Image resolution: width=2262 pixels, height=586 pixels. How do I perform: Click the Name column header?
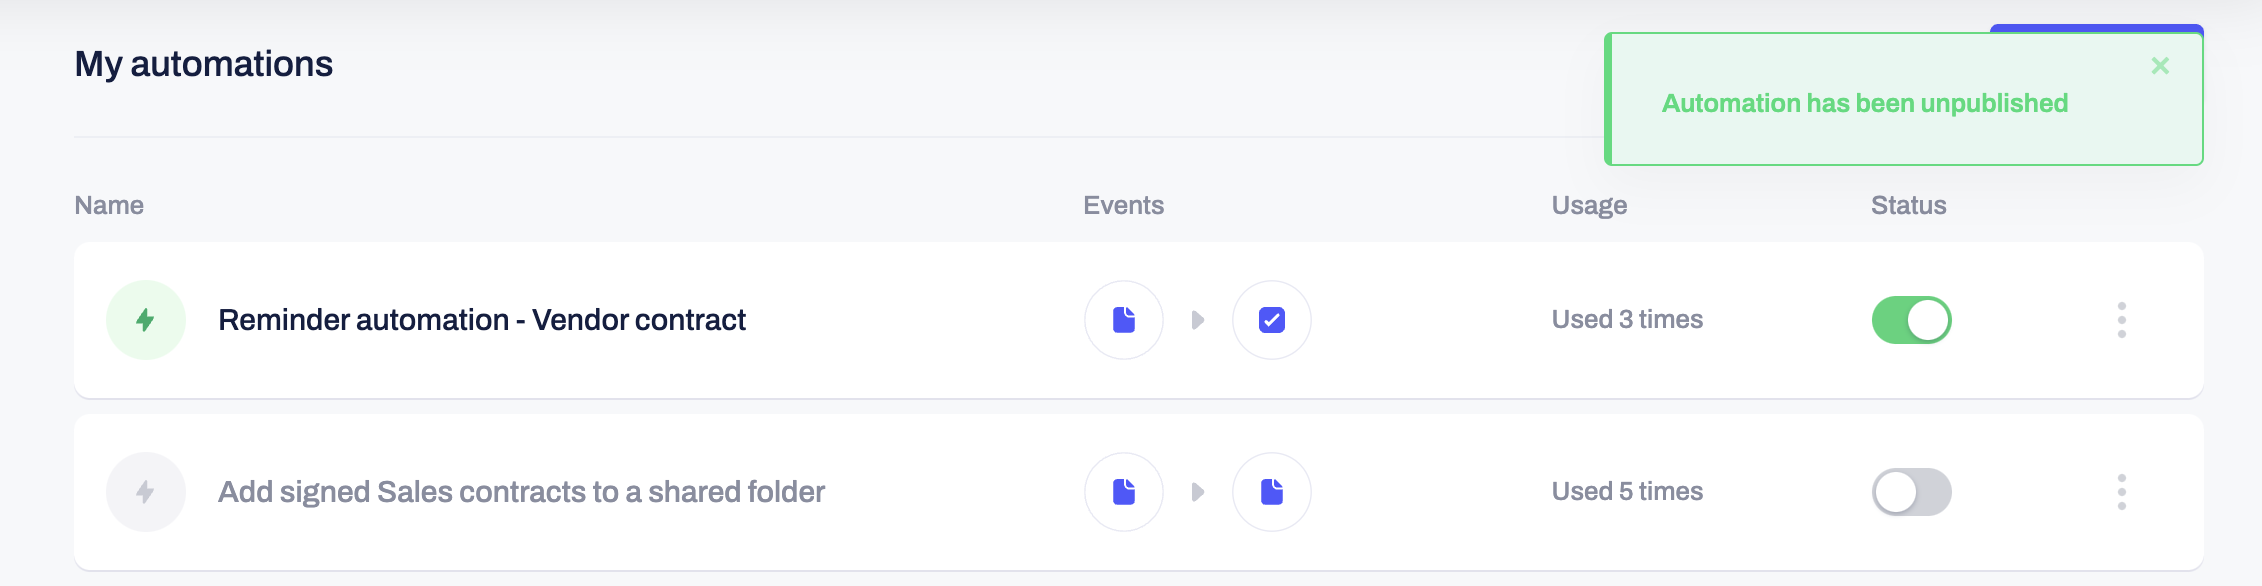click(x=109, y=205)
